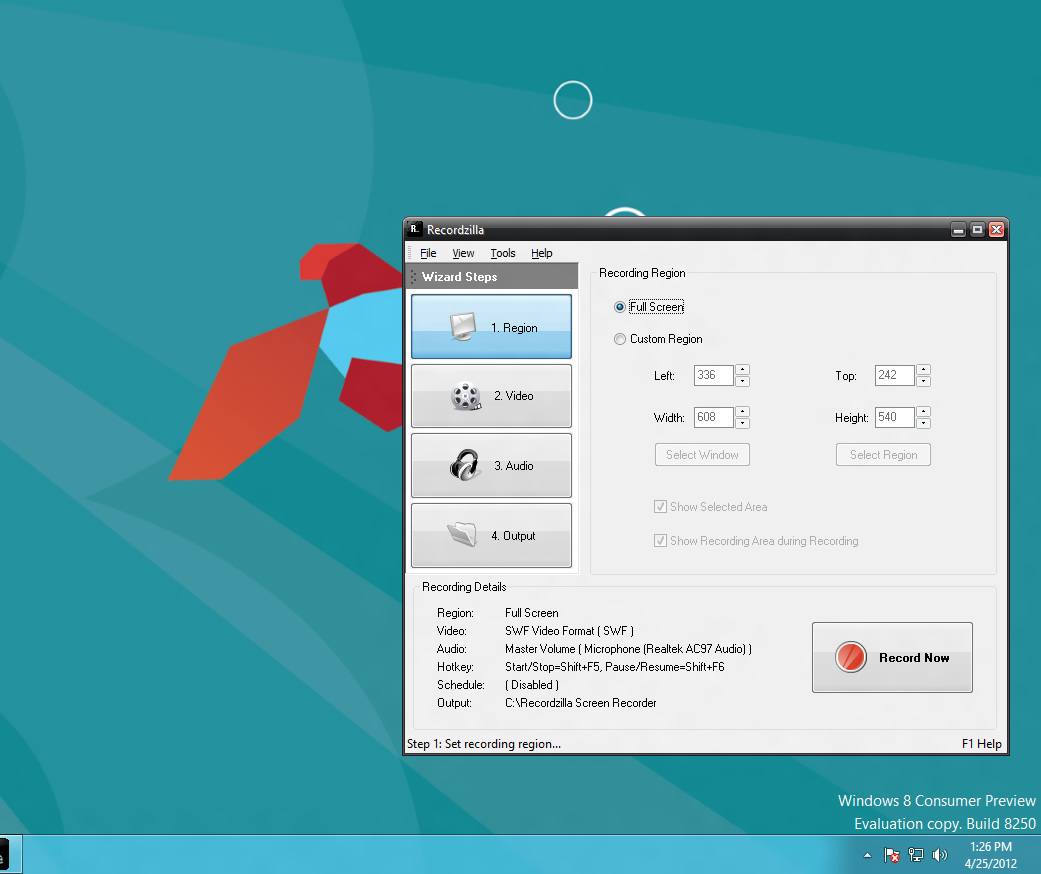Open the File menu

[x=428, y=253]
